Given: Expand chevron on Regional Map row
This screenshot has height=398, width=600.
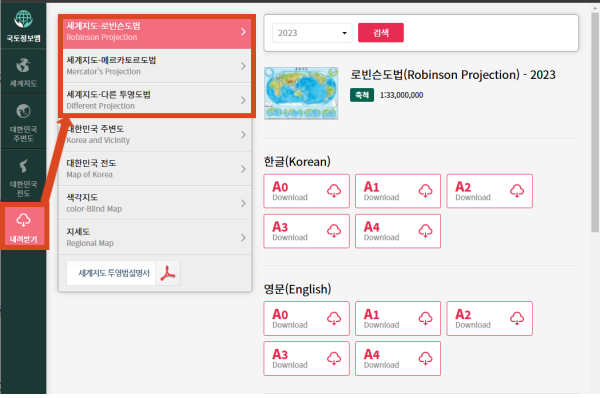Looking at the screenshot, I should coord(243,238).
